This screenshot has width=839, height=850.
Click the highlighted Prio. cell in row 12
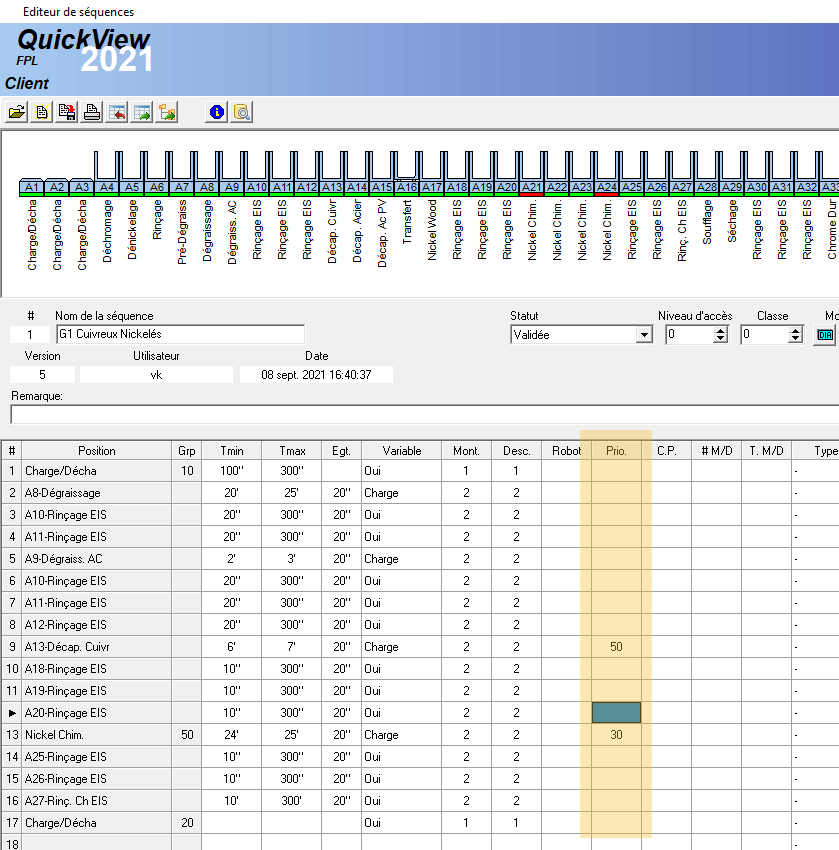tap(616, 713)
